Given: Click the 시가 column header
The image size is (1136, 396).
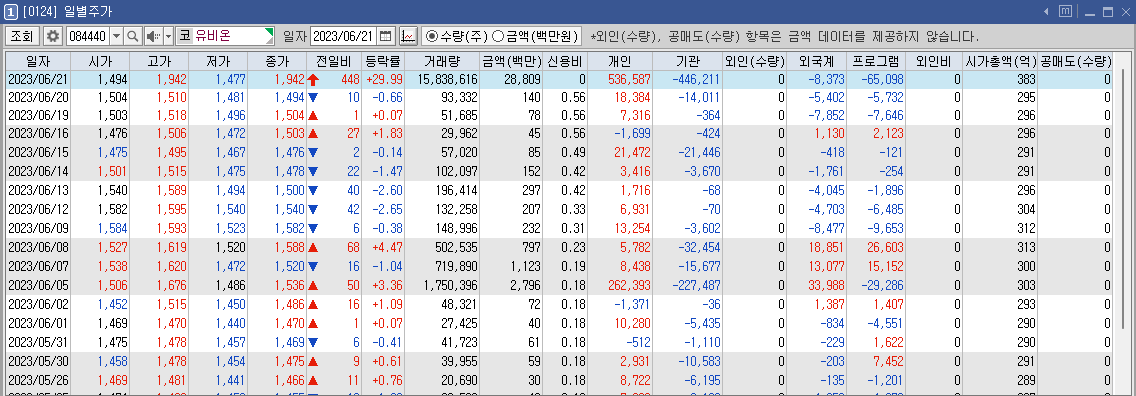Looking at the screenshot, I should (101, 62).
